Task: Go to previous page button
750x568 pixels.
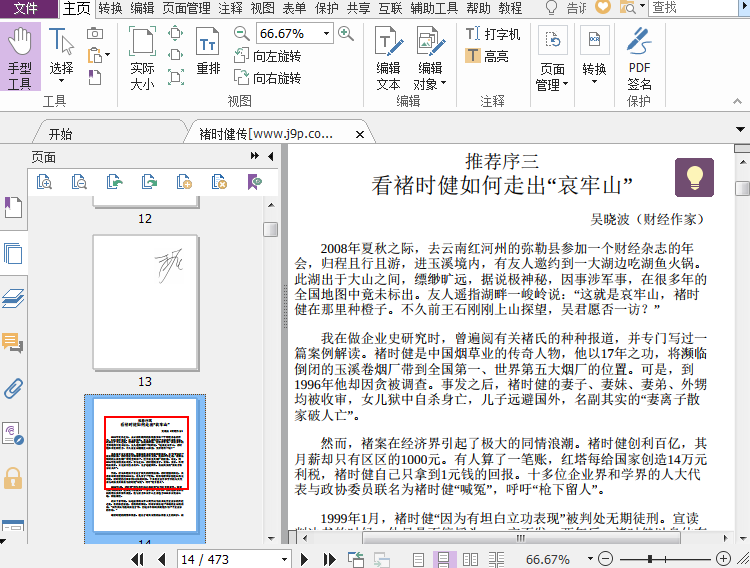Action: coord(162,559)
